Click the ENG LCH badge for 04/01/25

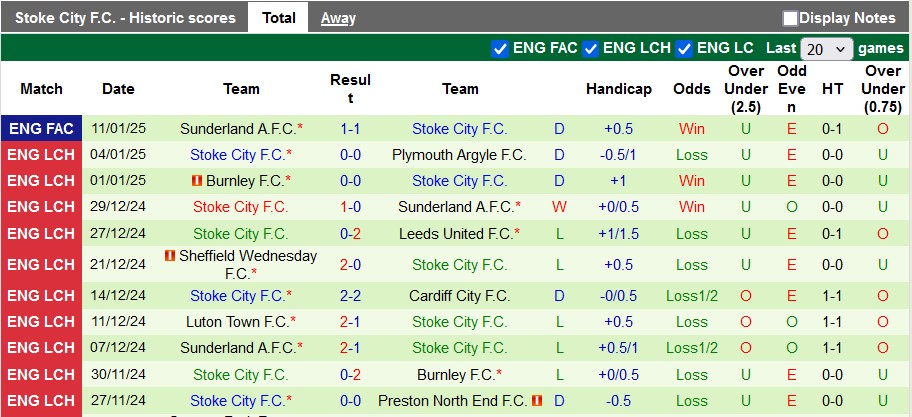tap(41, 155)
